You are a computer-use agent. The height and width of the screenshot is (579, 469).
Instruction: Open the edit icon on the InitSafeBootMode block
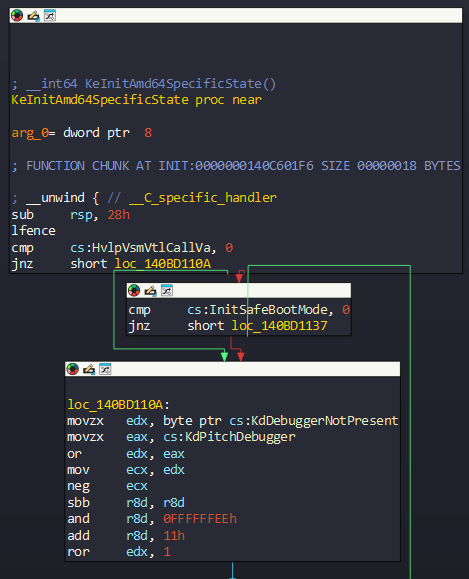click(x=150, y=291)
